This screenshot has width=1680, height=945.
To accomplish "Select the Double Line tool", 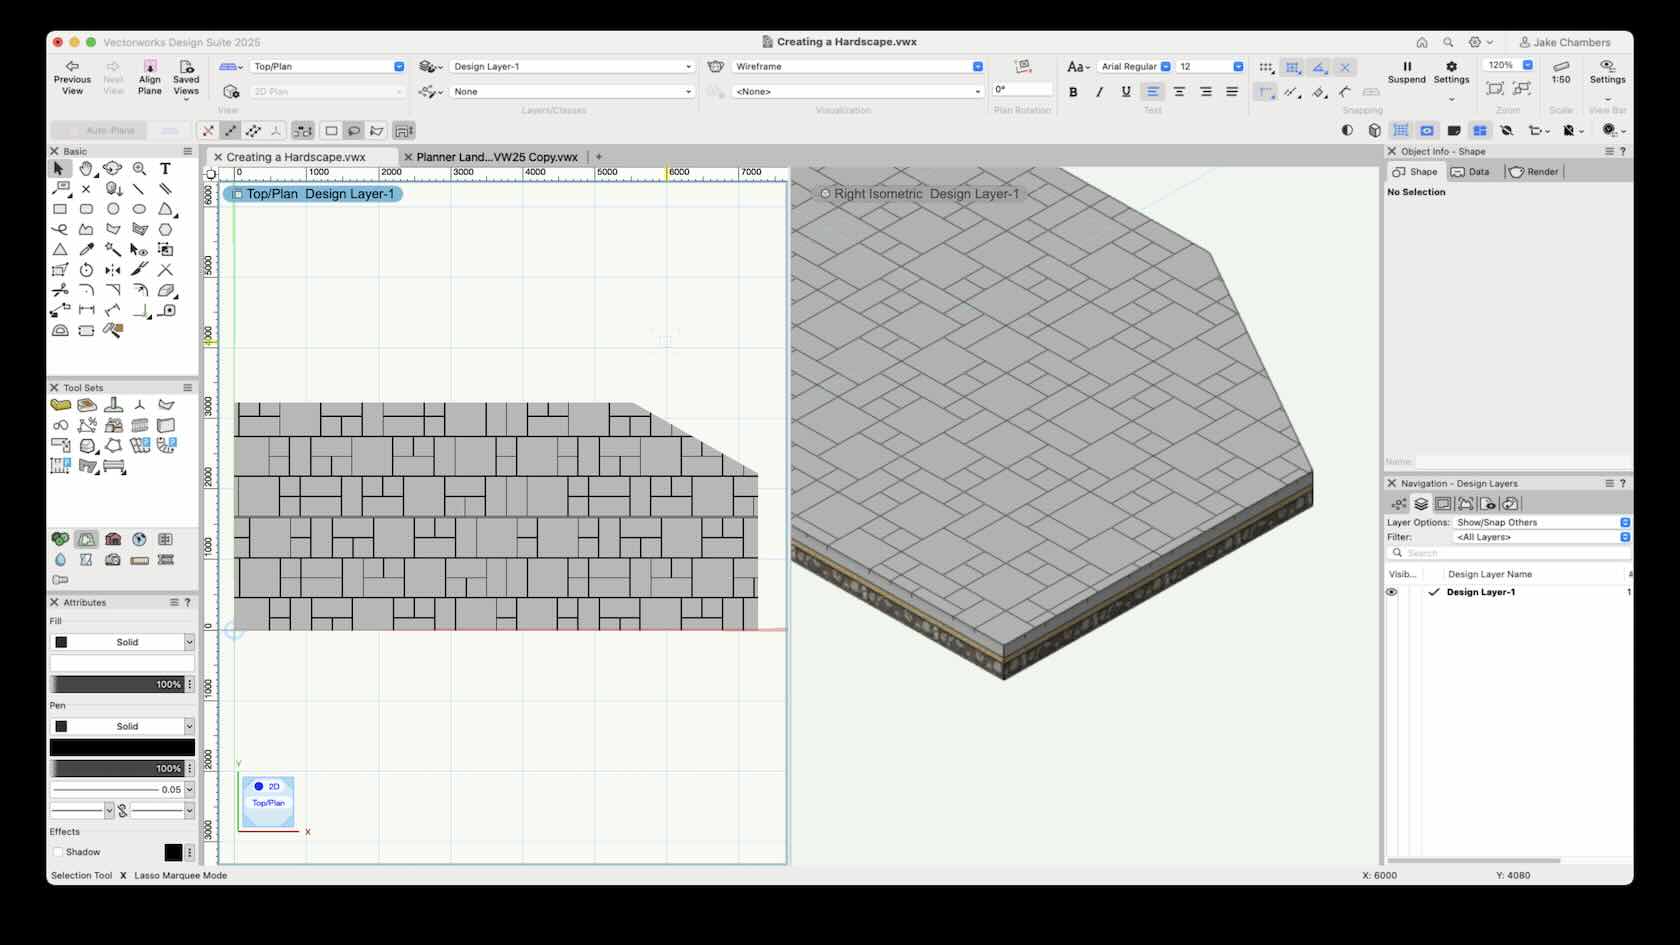I will pyautogui.click(x=166, y=189).
